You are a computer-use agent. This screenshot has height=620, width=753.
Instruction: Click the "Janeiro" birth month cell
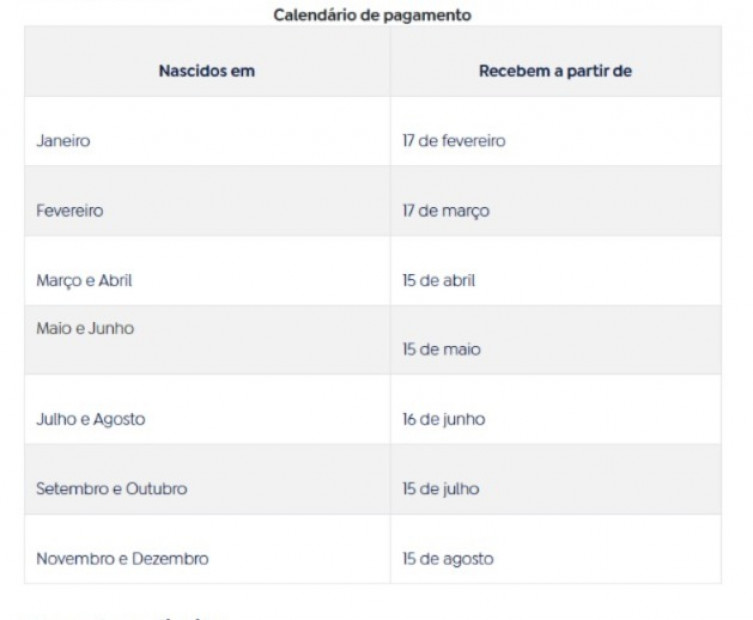64,142
